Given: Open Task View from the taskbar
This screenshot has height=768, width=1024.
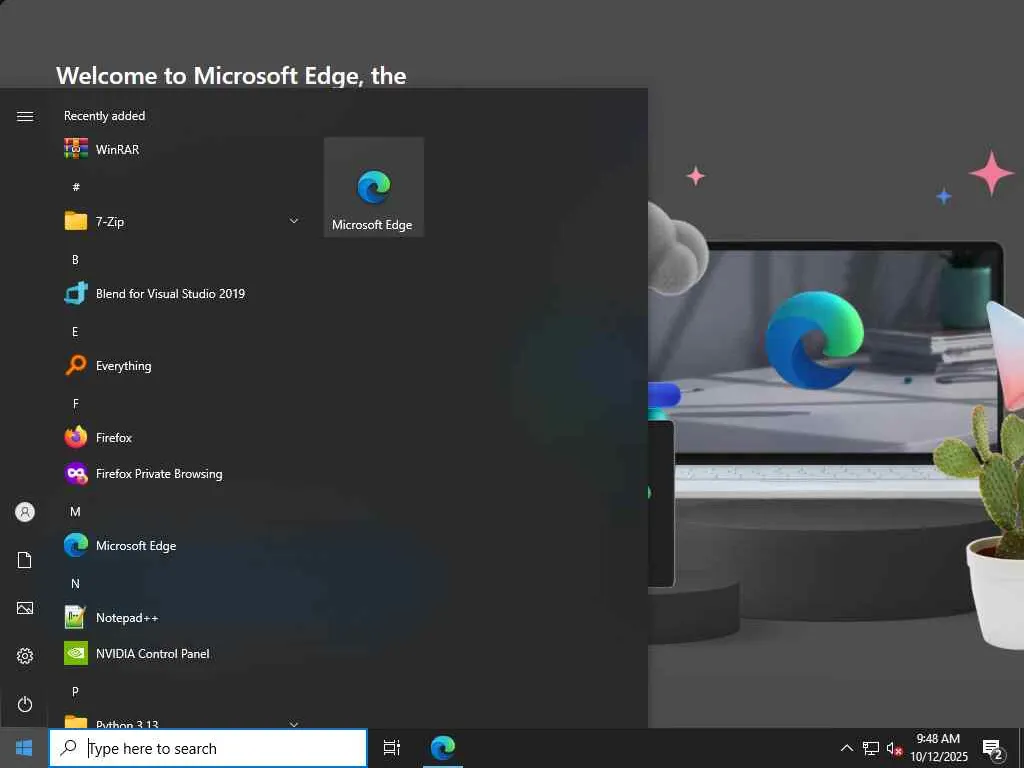Looking at the screenshot, I should pyautogui.click(x=392, y=748).
